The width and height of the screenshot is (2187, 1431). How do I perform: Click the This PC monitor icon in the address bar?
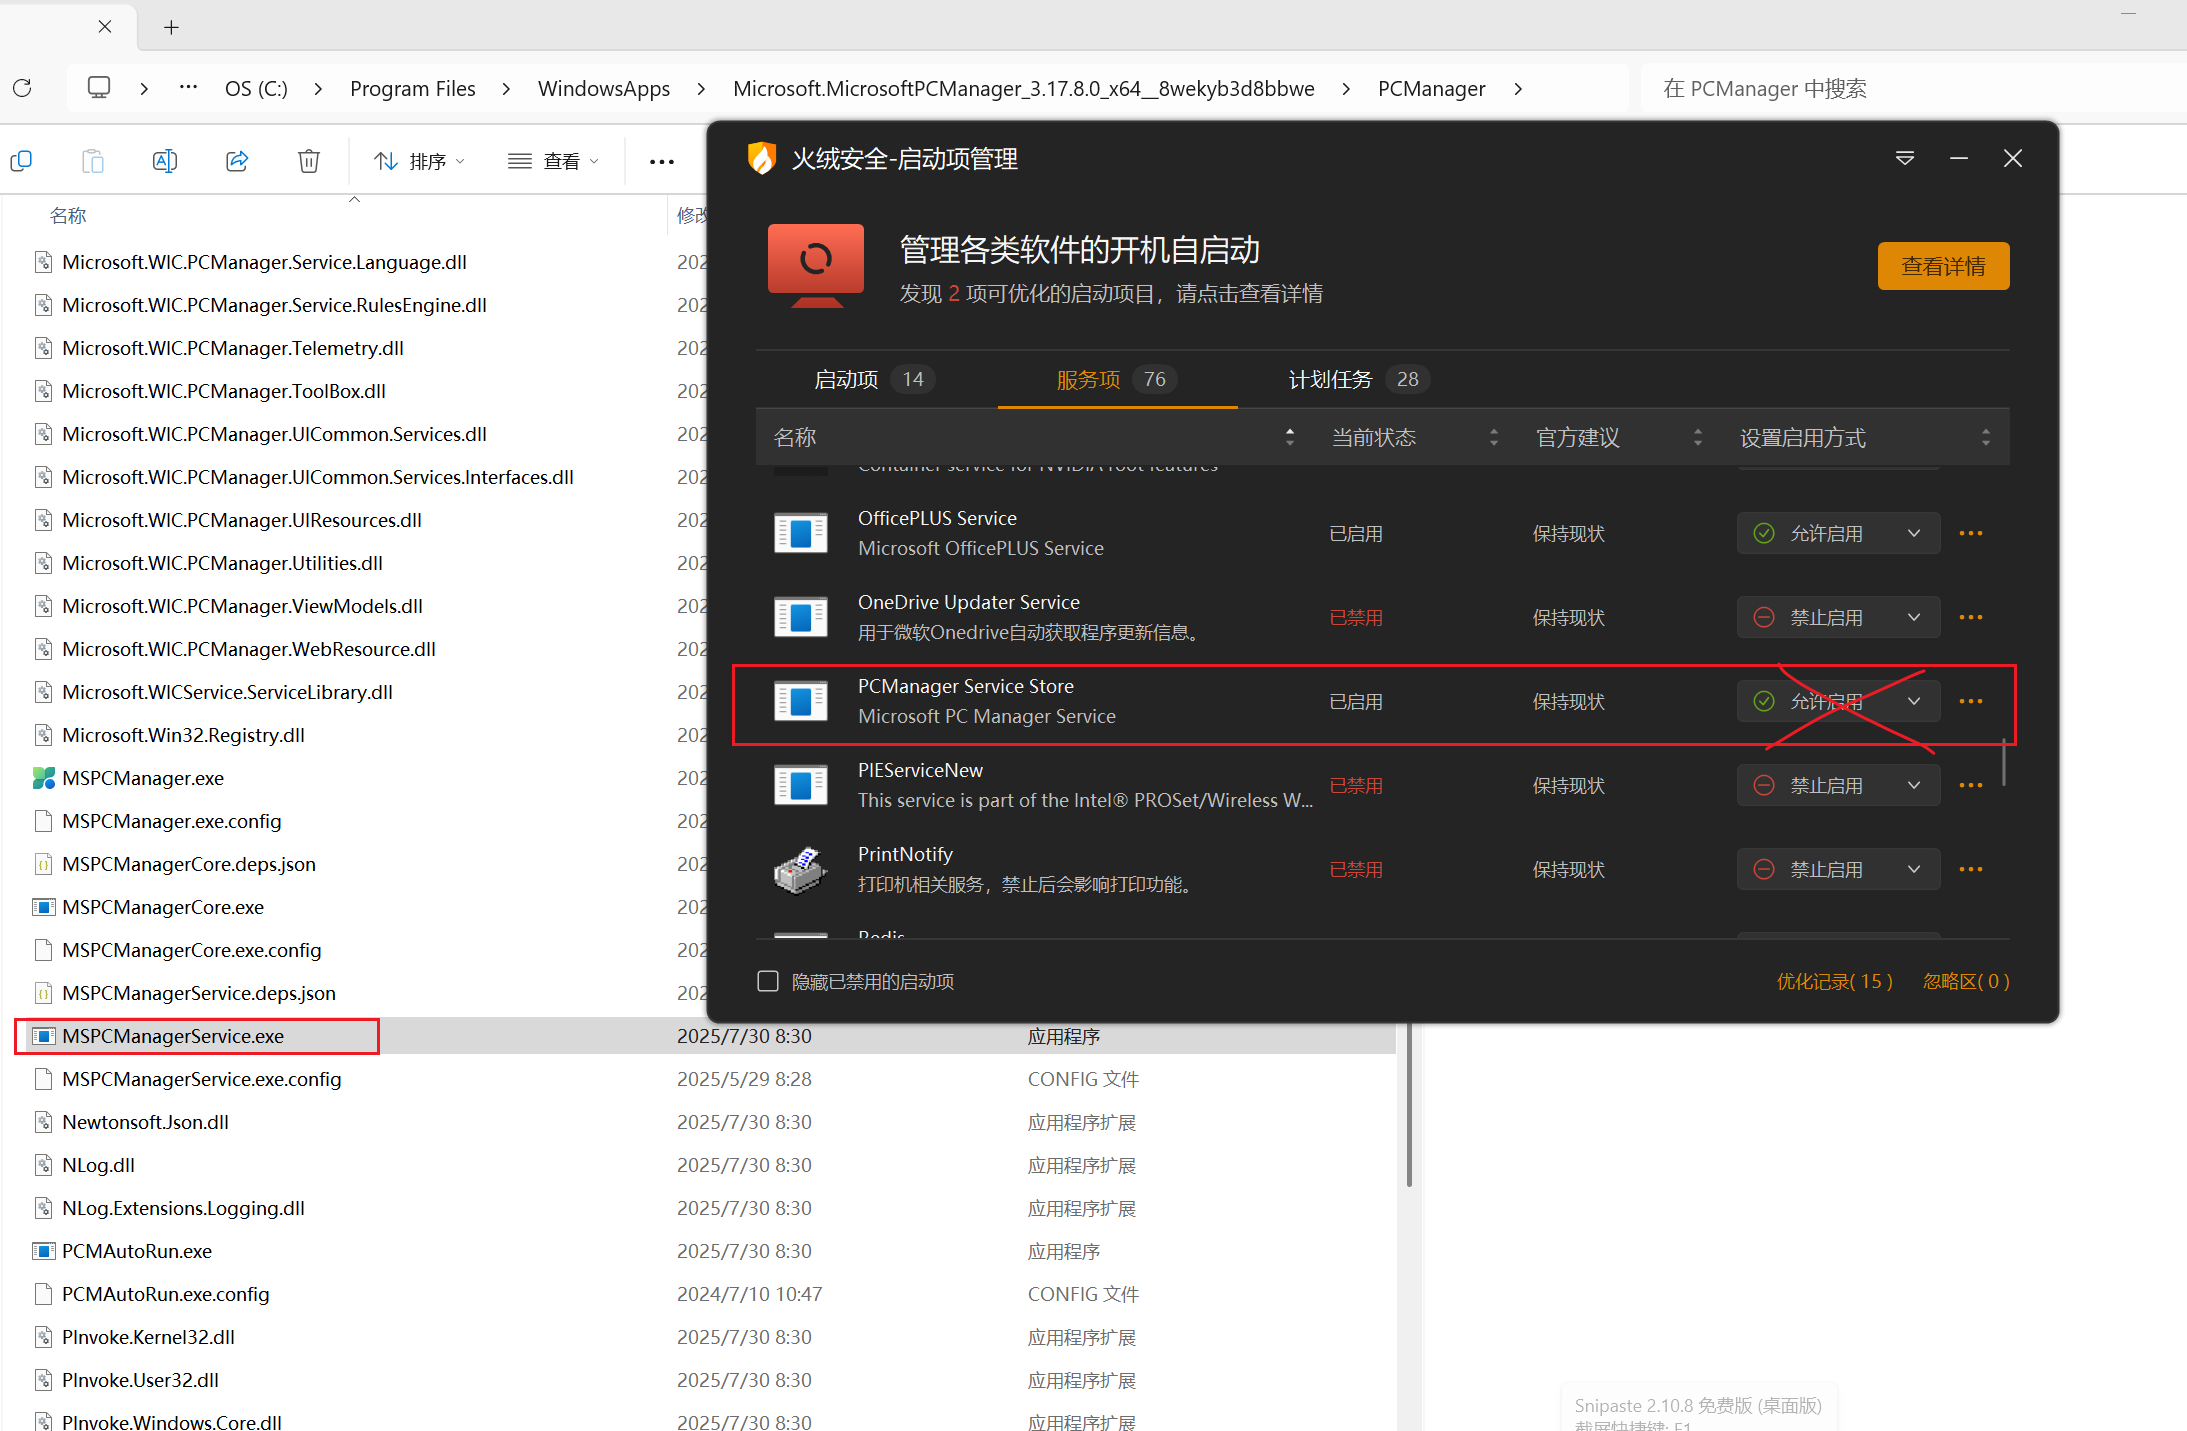tap(99, 88)
